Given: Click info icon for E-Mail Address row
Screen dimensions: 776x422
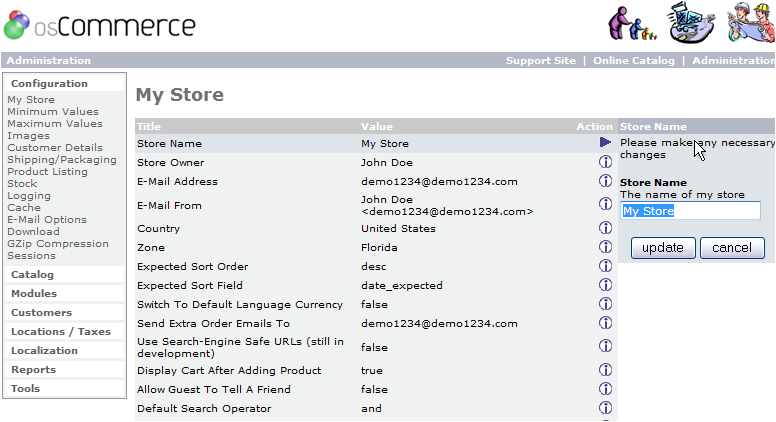Looking at the screenshot, I should [605, 181].
